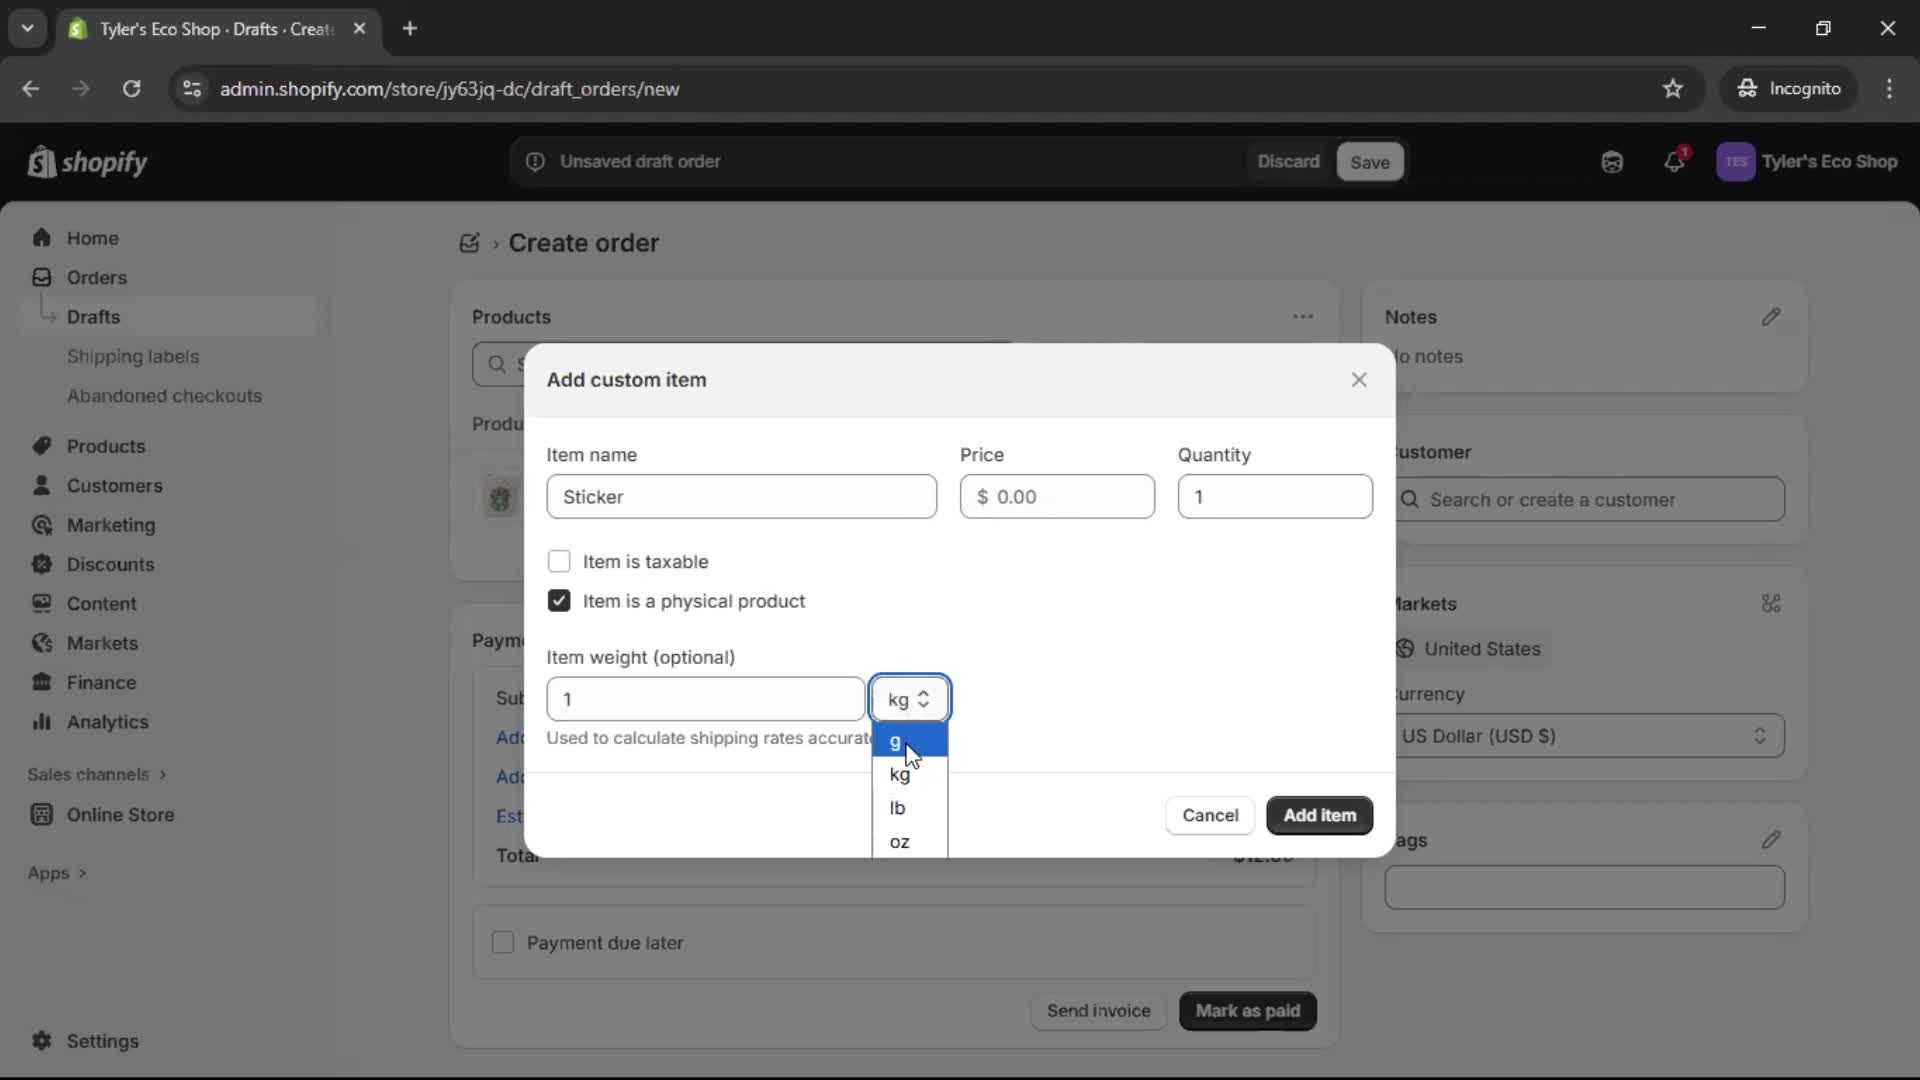Expand the Apps section in sidebar
This screenshot has width=1920, height=1080.
pyautogui.click(x=56, y=873)
